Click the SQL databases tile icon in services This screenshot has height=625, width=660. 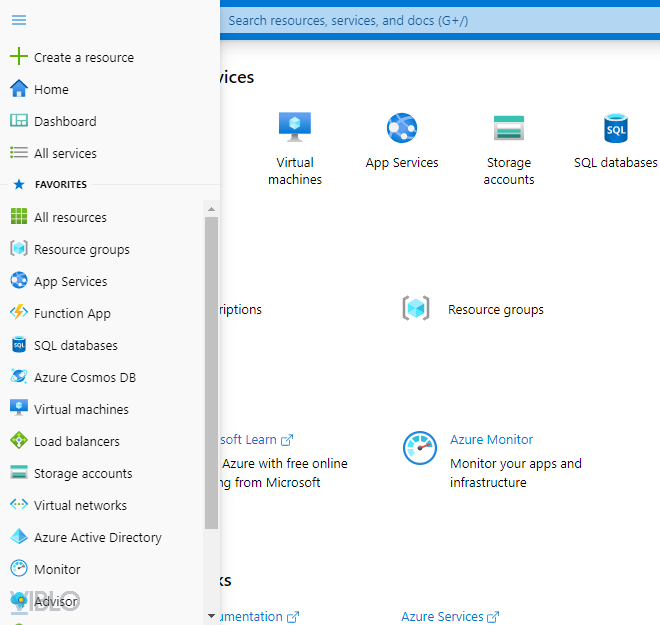pyautogui.click(x=616, y=128)
